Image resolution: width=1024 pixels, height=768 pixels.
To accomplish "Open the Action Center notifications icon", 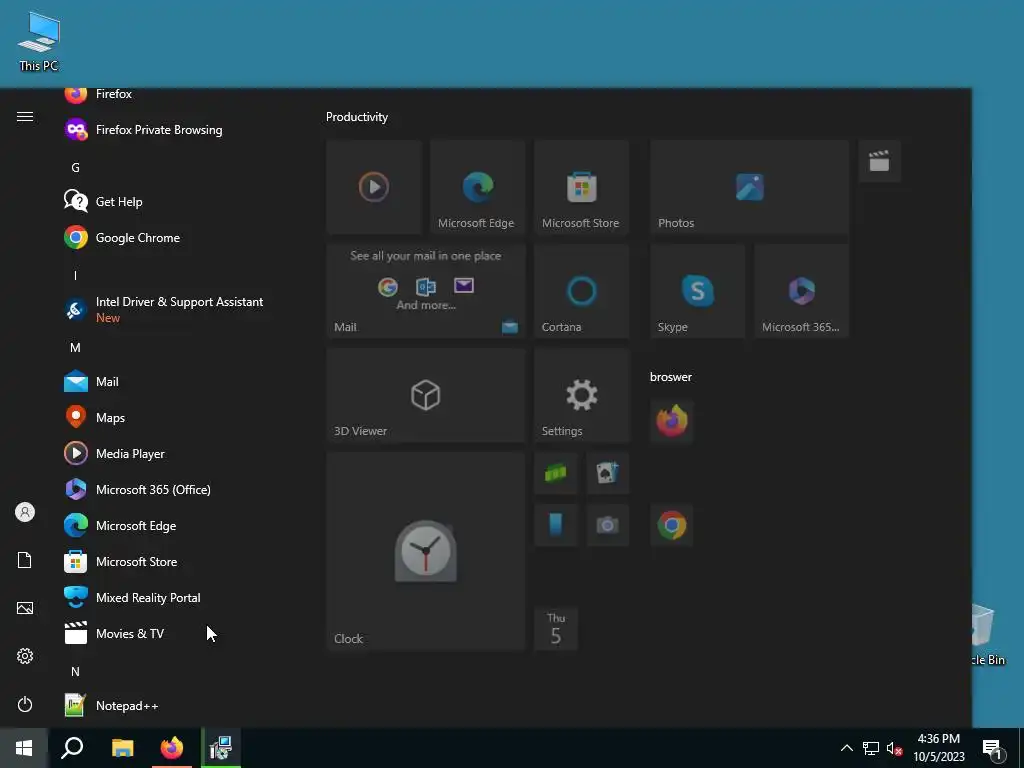I will click(x=993, y=748).
